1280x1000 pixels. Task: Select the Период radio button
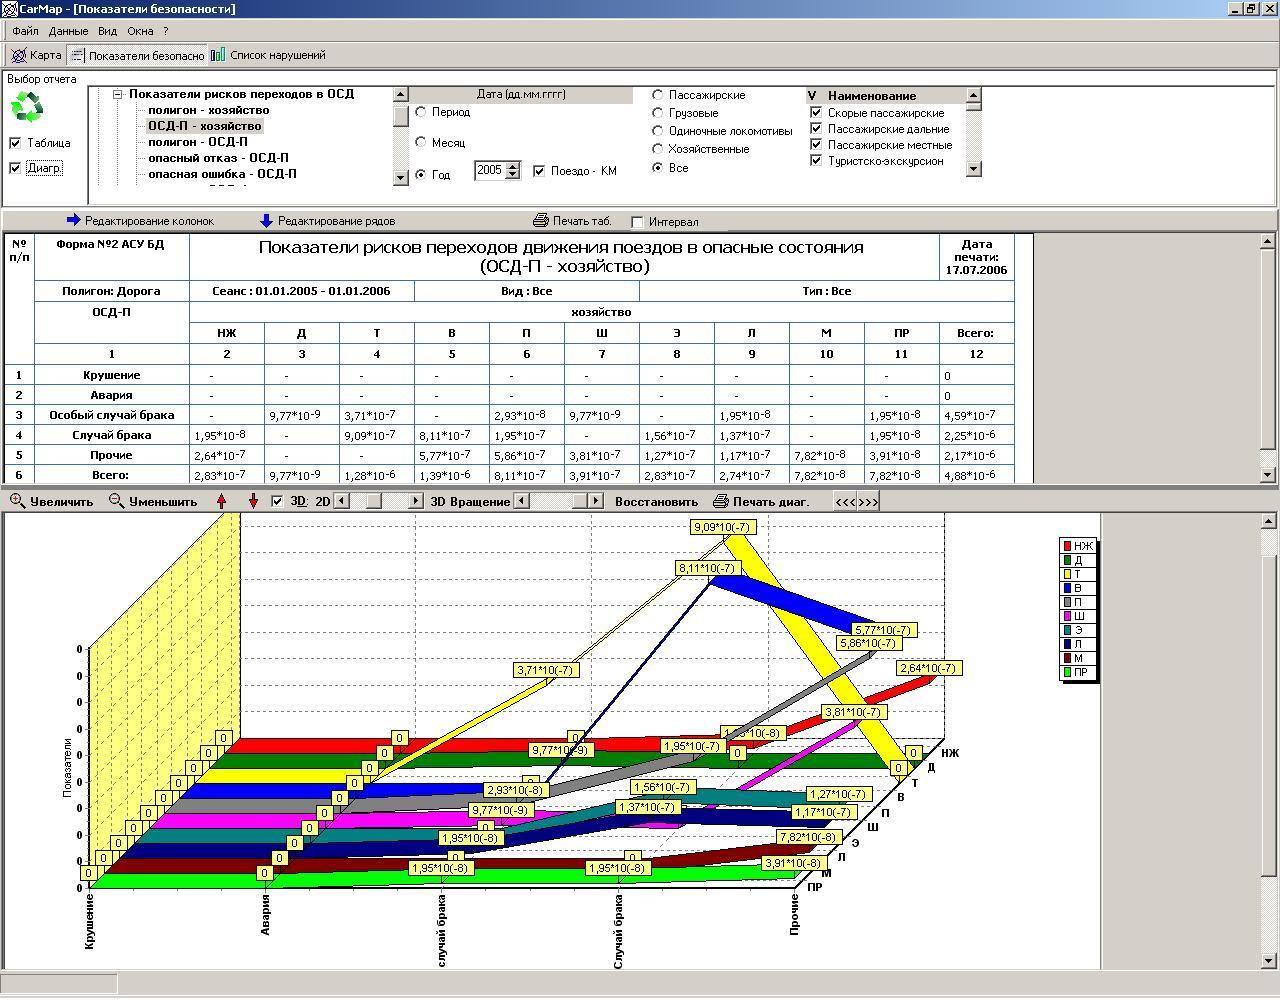point(421,112)
